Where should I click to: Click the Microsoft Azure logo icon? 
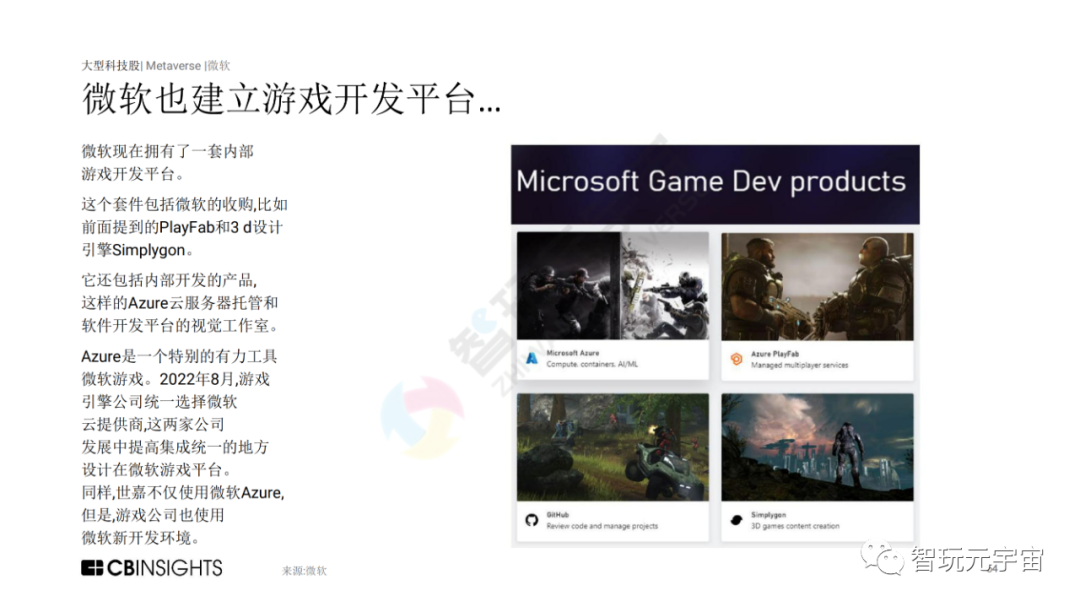point(532,358)
